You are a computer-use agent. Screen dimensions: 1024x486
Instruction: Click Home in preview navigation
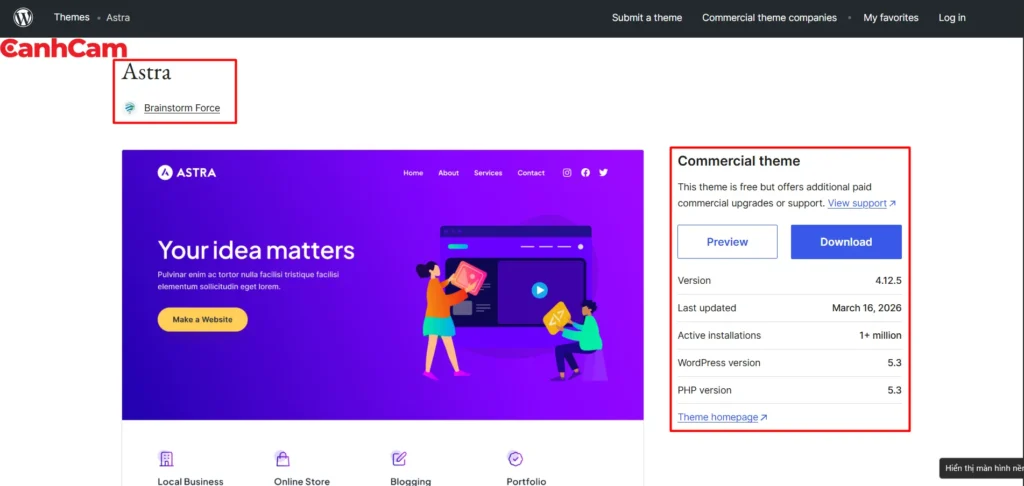tap(413, 173)
